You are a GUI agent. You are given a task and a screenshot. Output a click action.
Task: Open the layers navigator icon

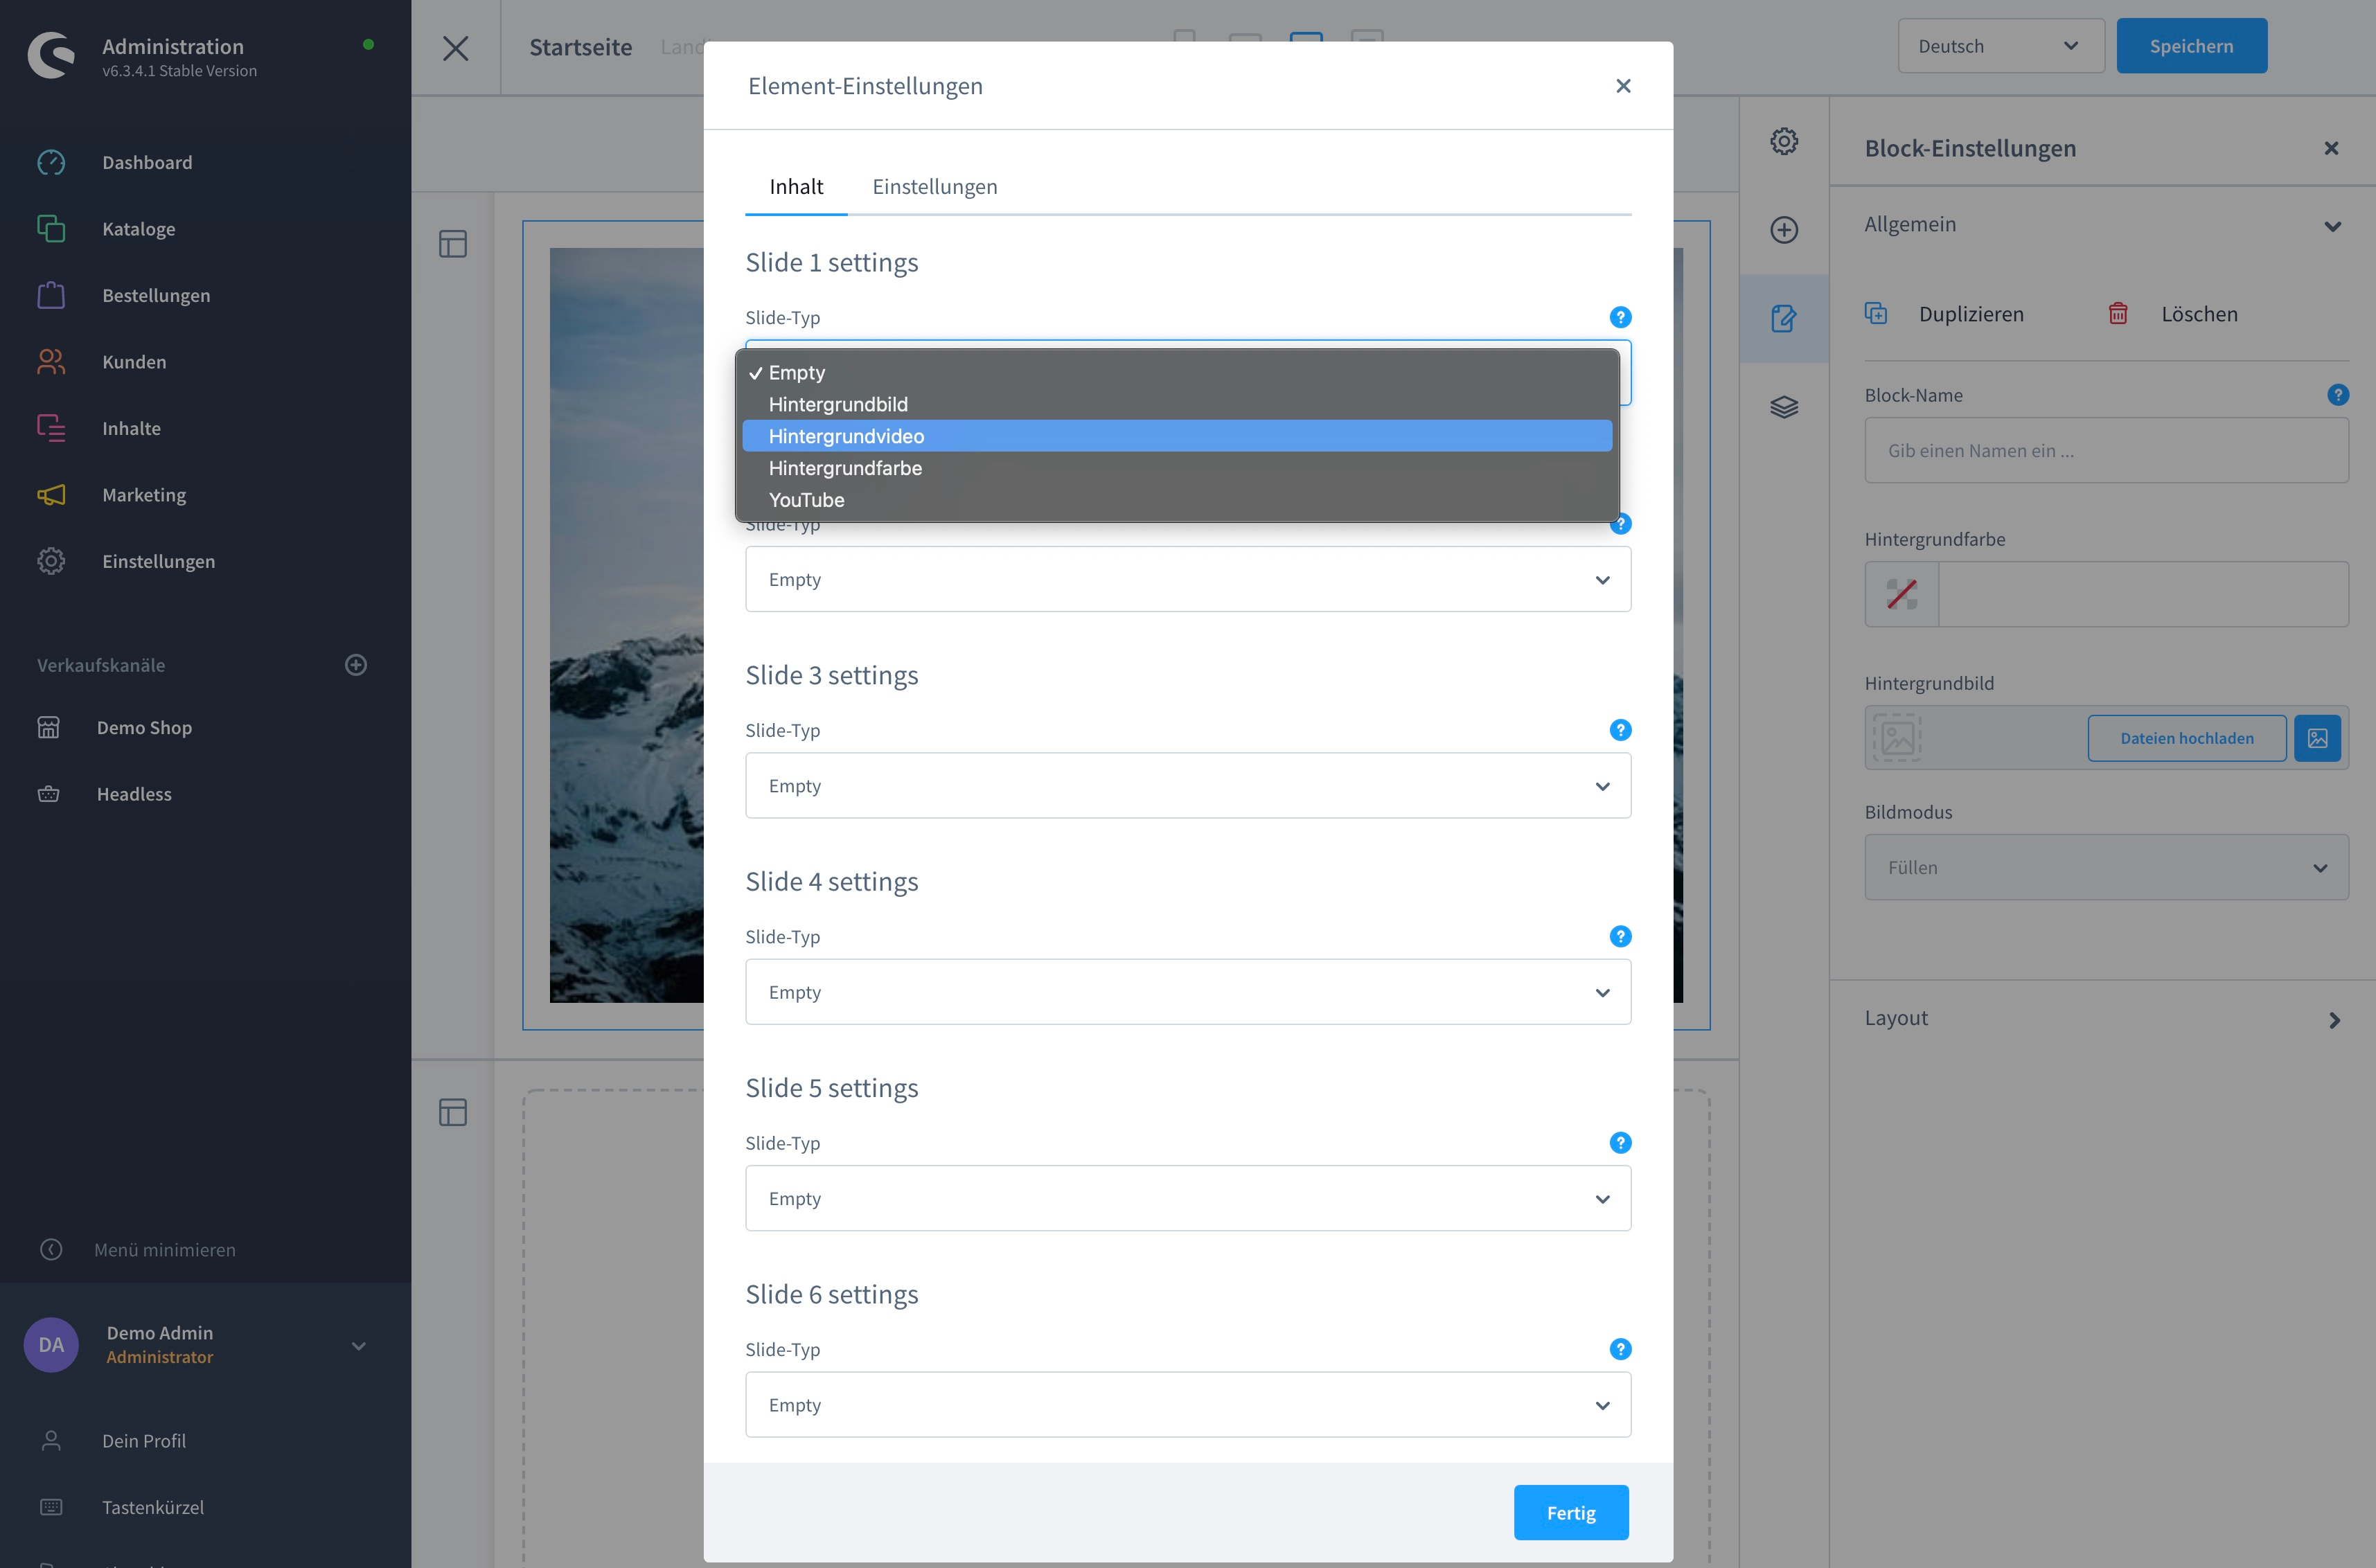[1784, 407]
